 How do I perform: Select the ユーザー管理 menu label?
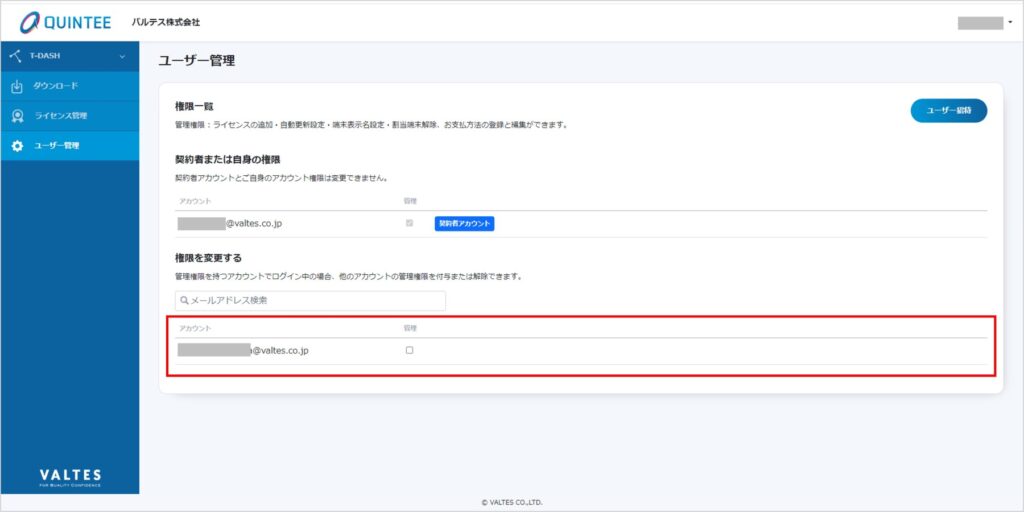click(57, 146)
